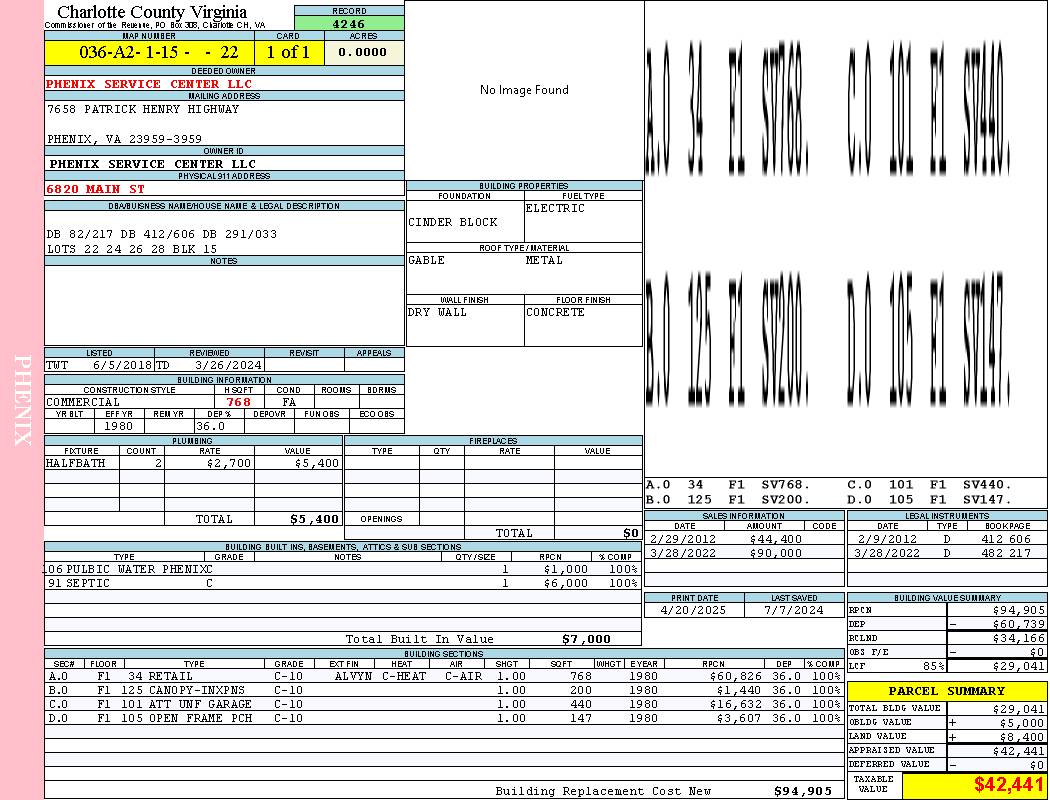Click the 105 OPEN FRAME PCH section type
Screen dimensions: 1050x800
click(186, 718)
